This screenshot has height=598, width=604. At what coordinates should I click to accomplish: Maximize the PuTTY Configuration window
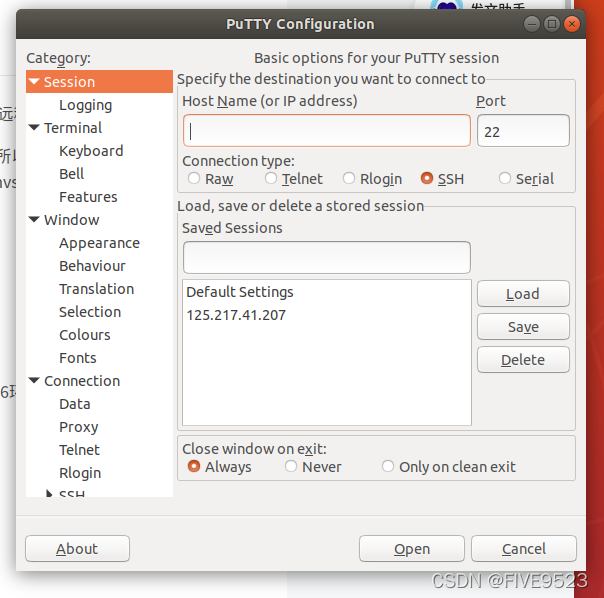pyautogui.click(x=552, y=24)
